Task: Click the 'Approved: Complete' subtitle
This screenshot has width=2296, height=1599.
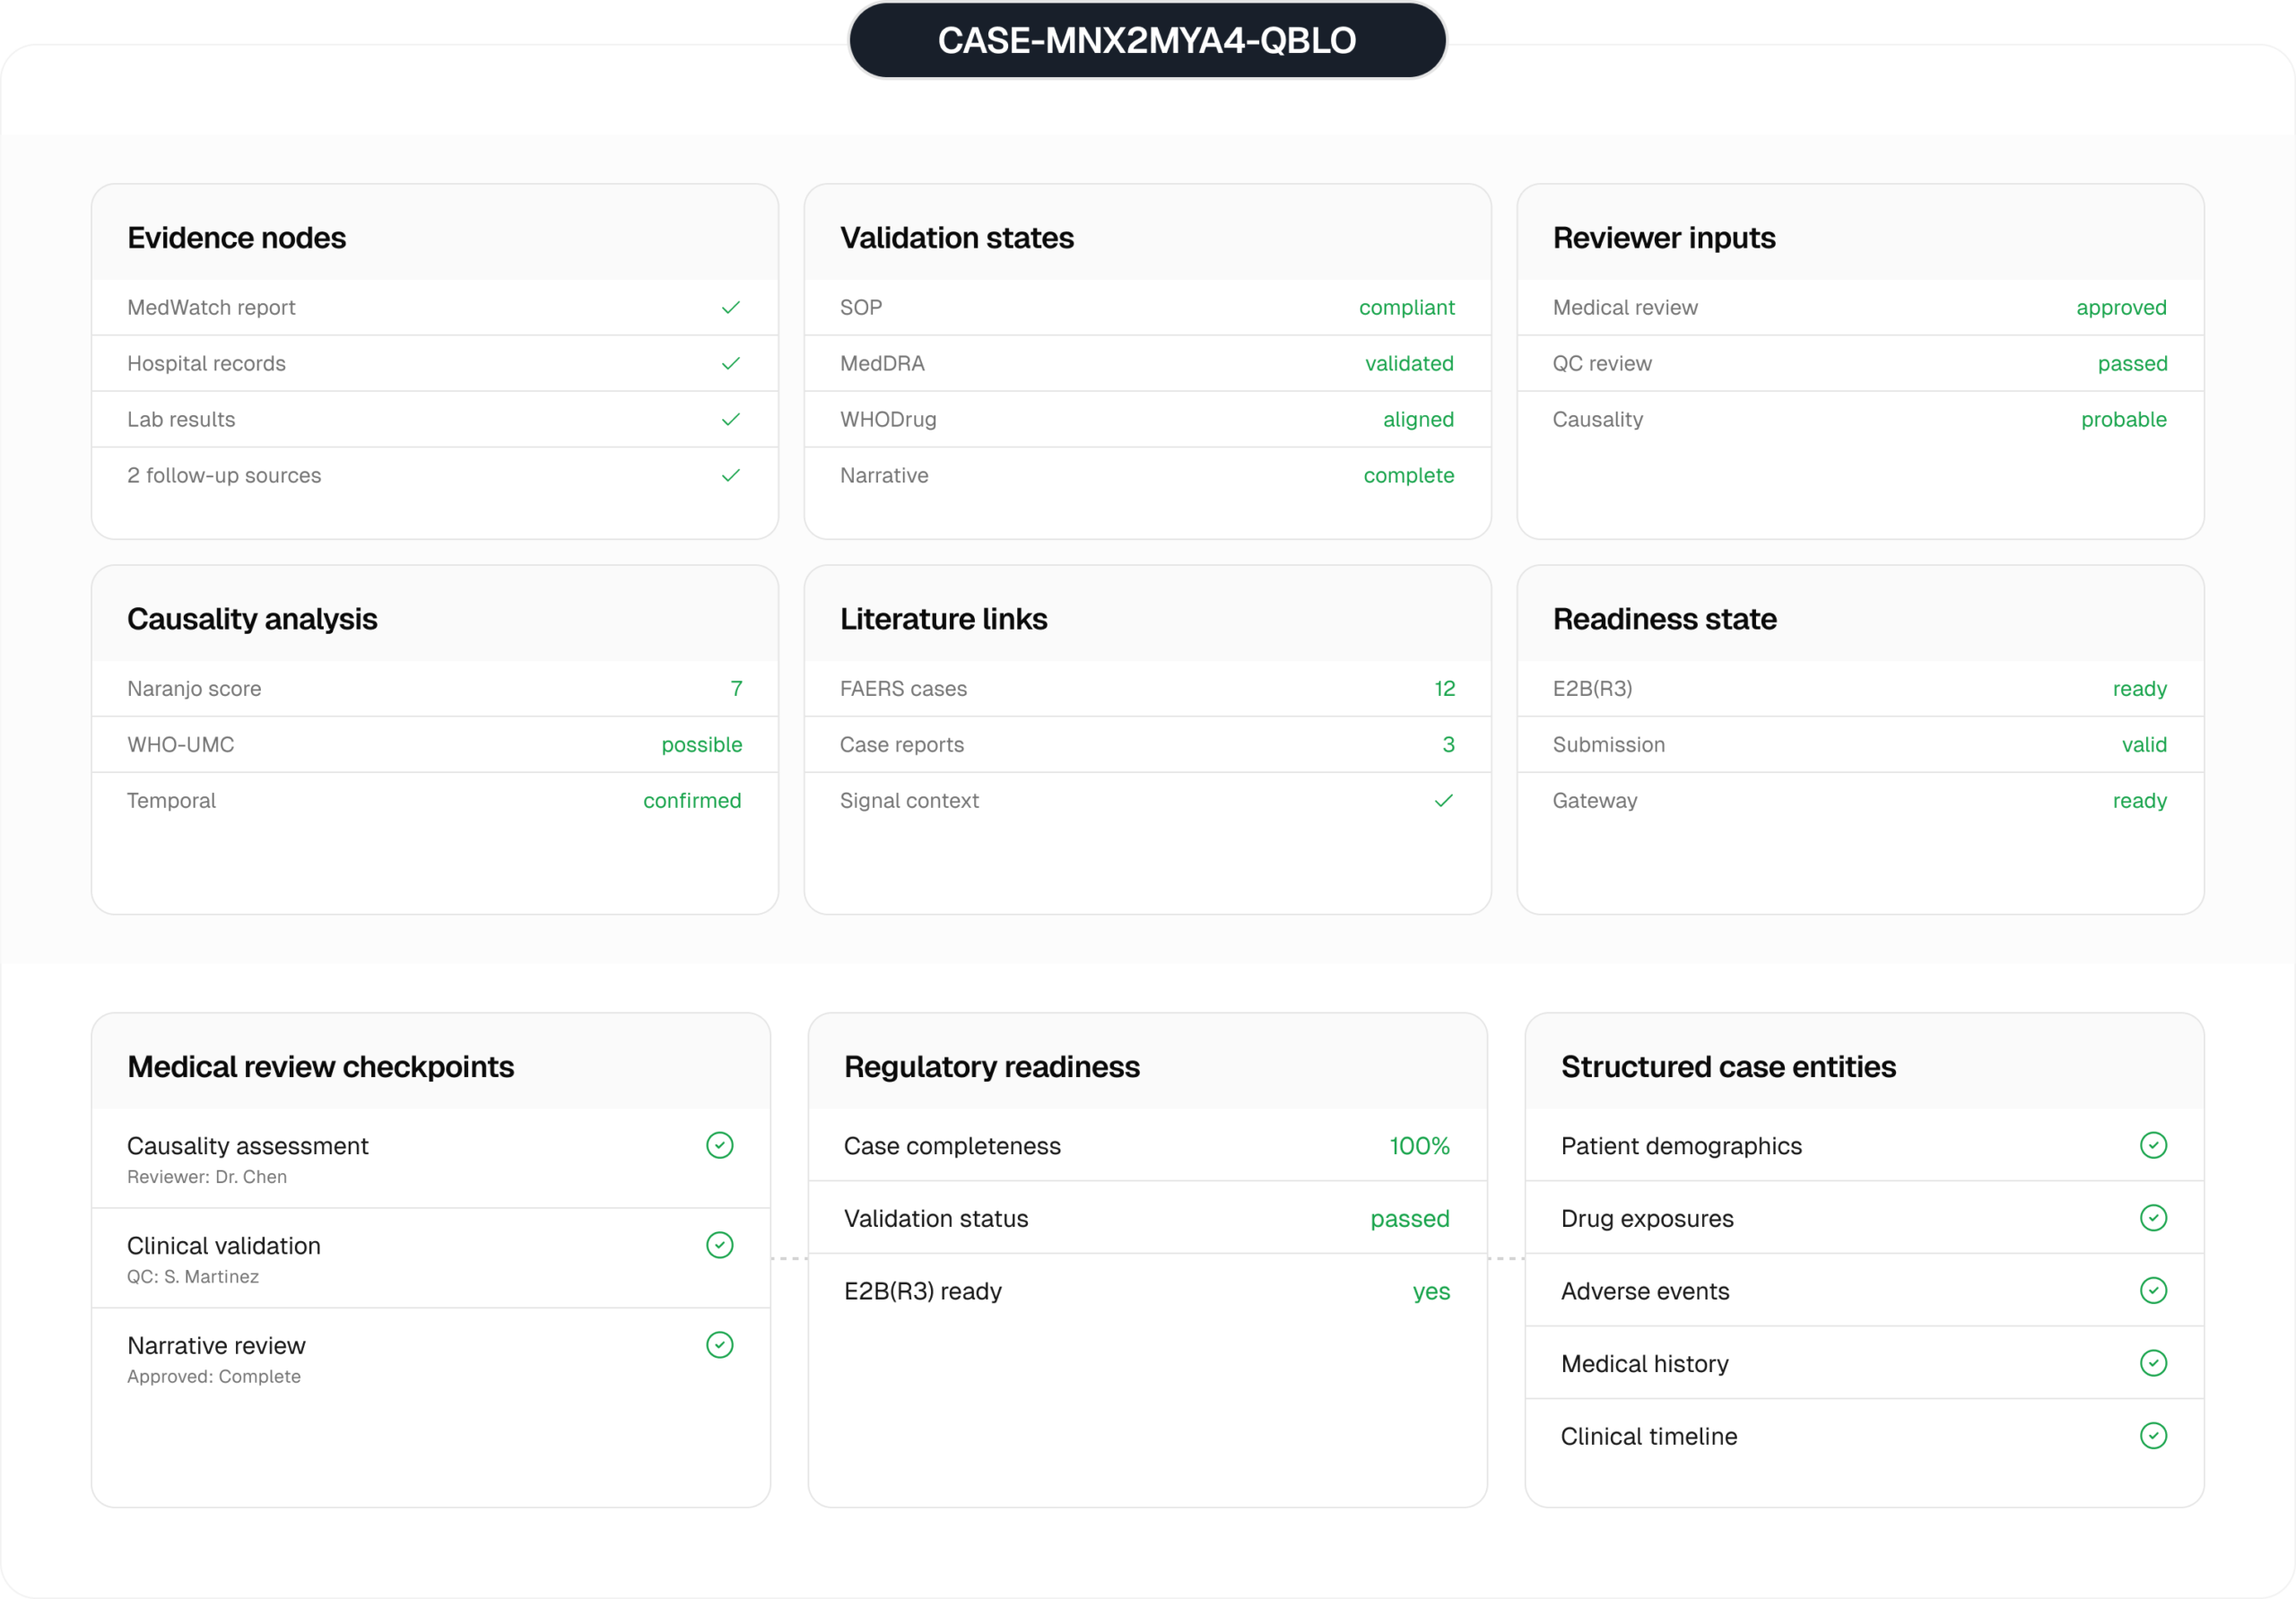Action: point(214,1377)
